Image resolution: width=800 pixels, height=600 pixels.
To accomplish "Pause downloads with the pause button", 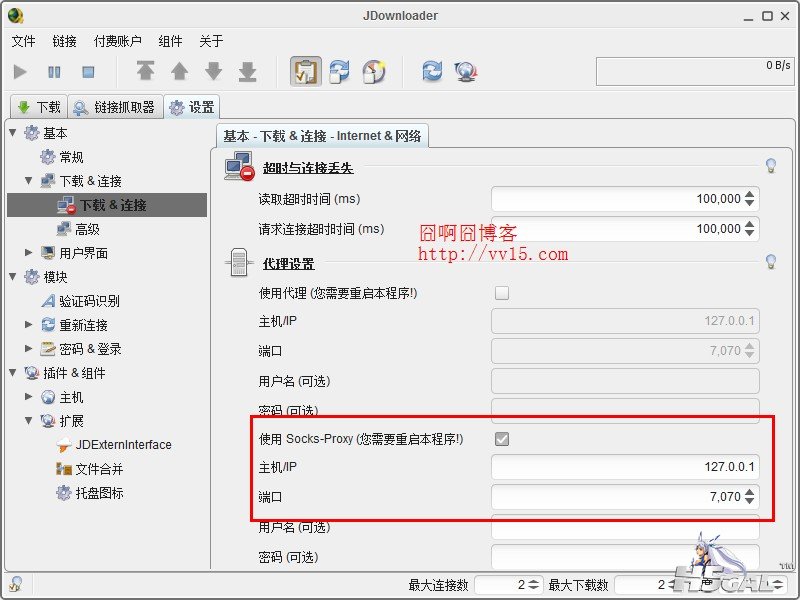I will 54,71.
